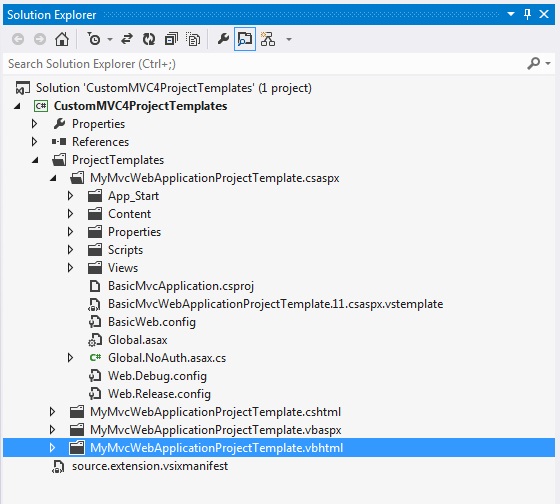Click the wrench icon beside project Properties
Screen dimensions: 560x504
tap(59, 124)
